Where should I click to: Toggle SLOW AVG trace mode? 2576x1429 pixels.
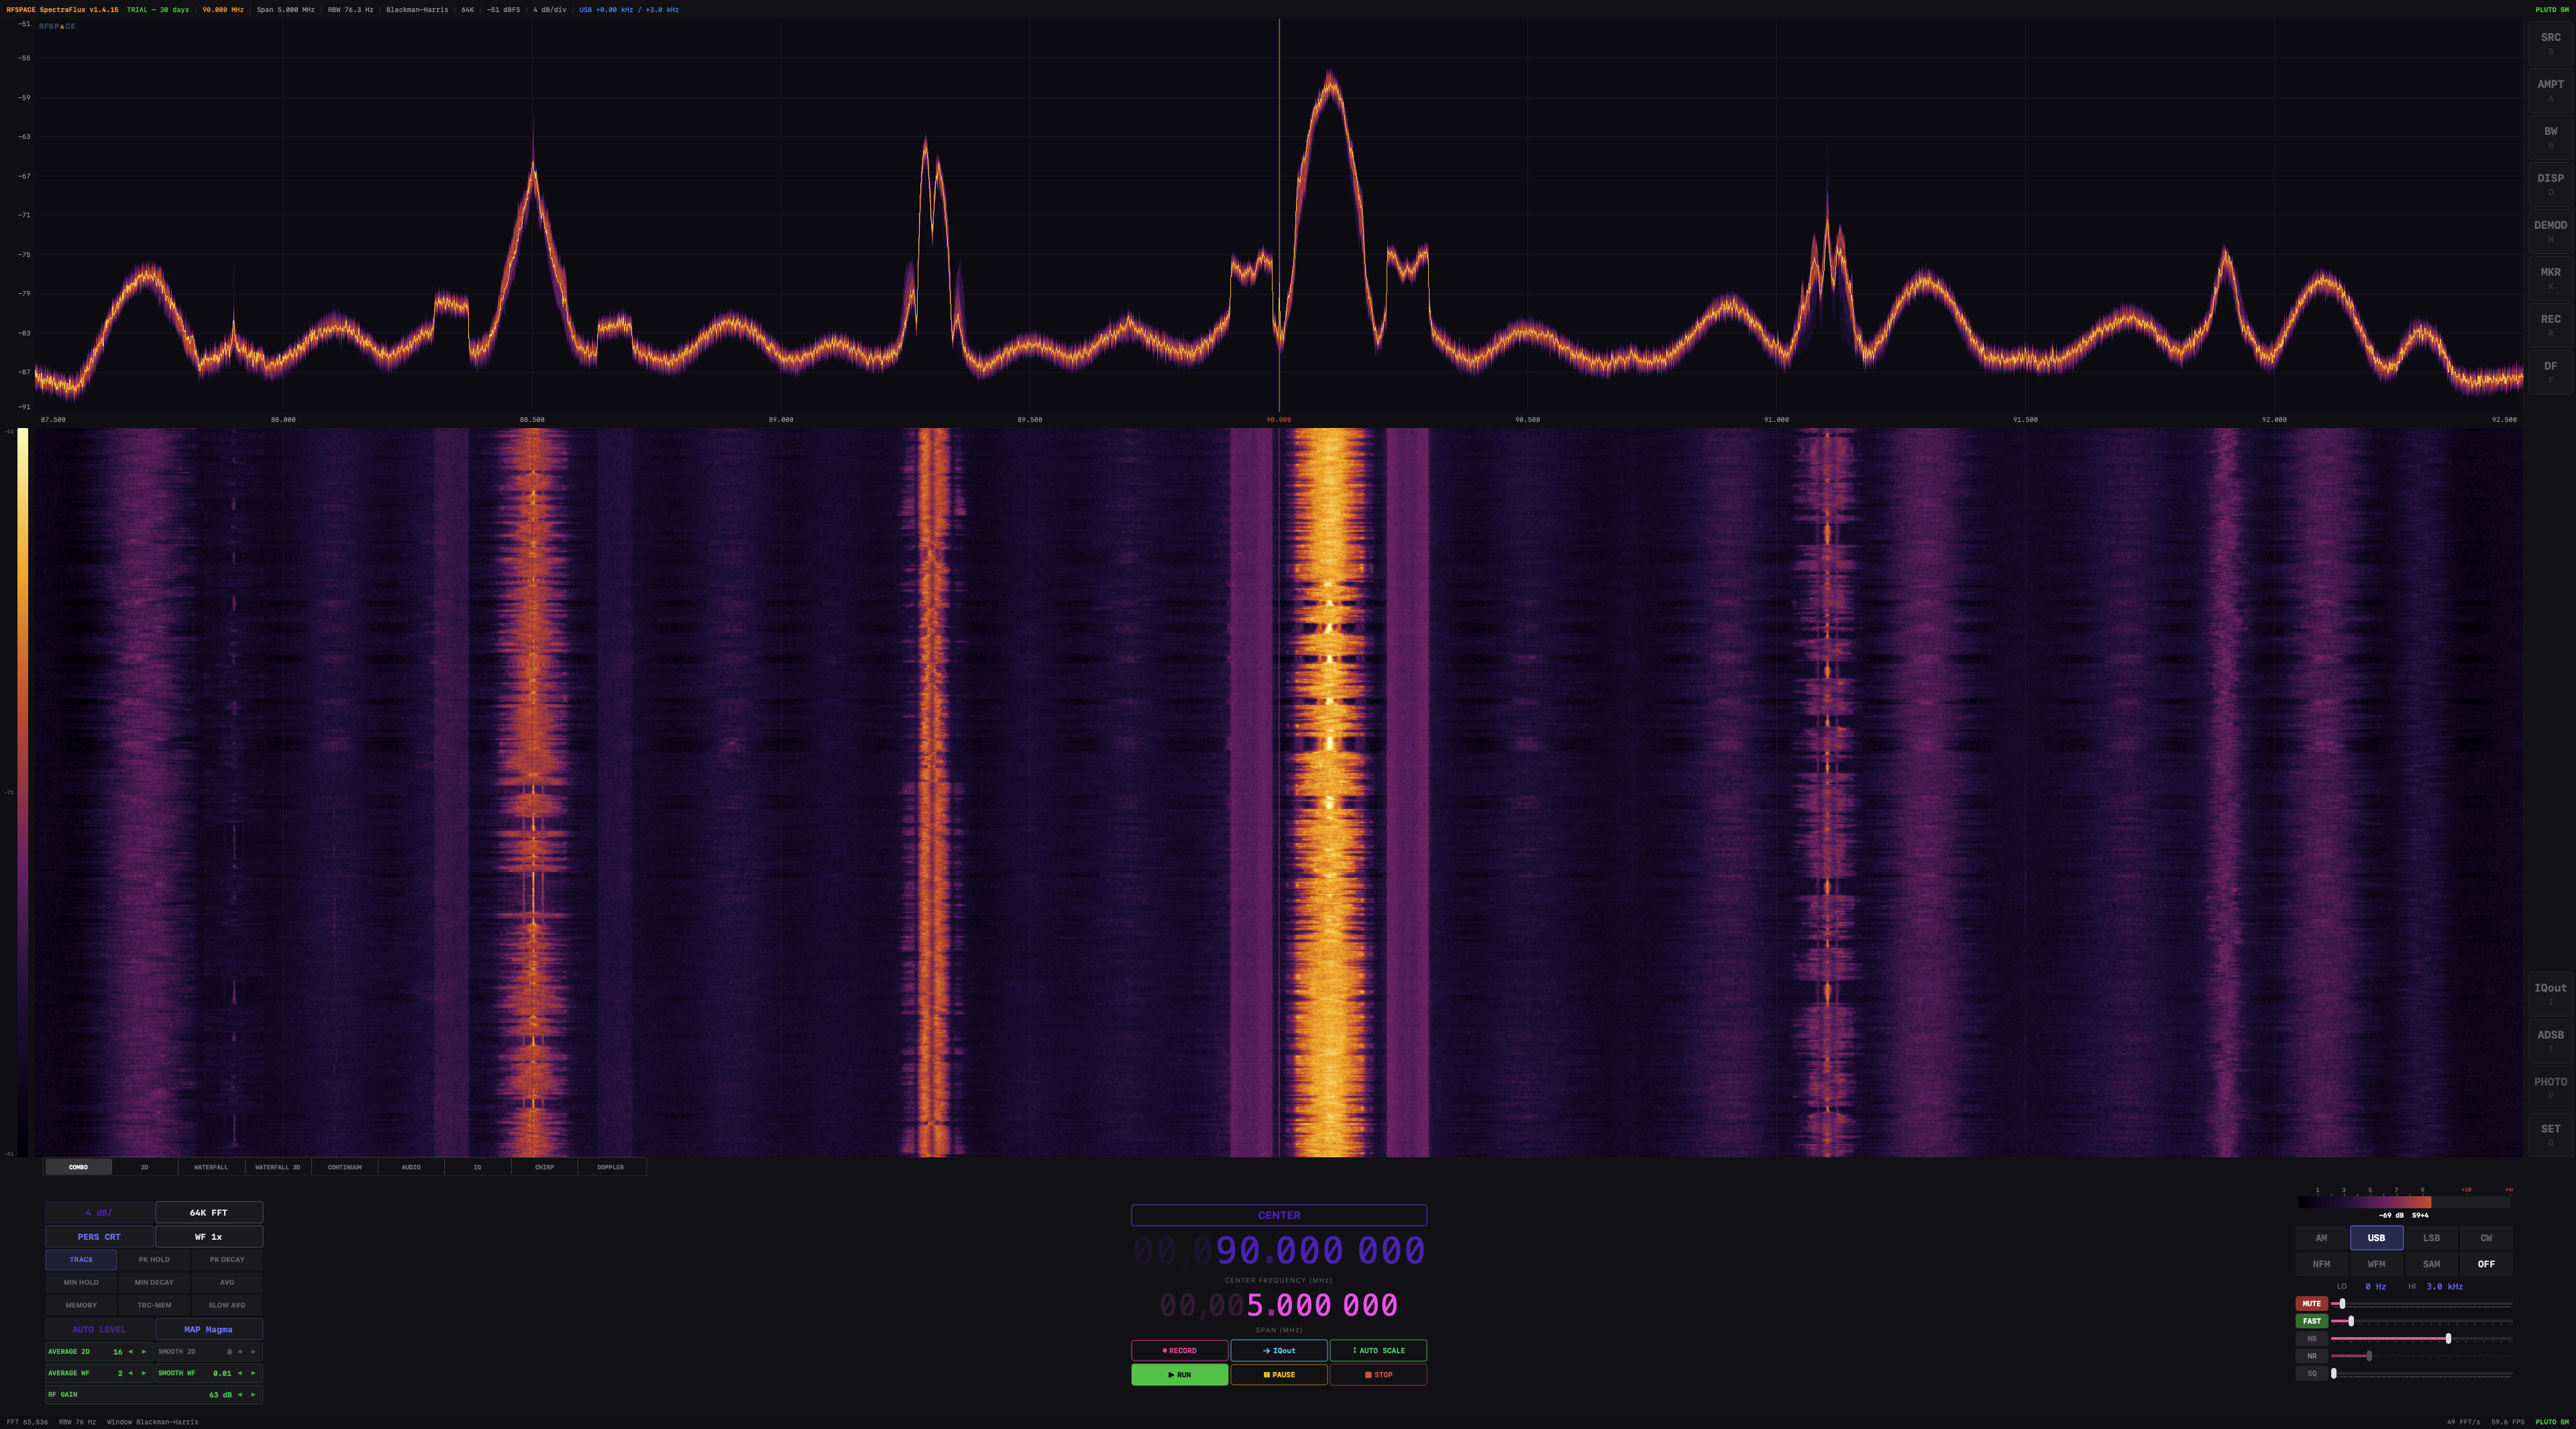click(x=227, y=1305)
